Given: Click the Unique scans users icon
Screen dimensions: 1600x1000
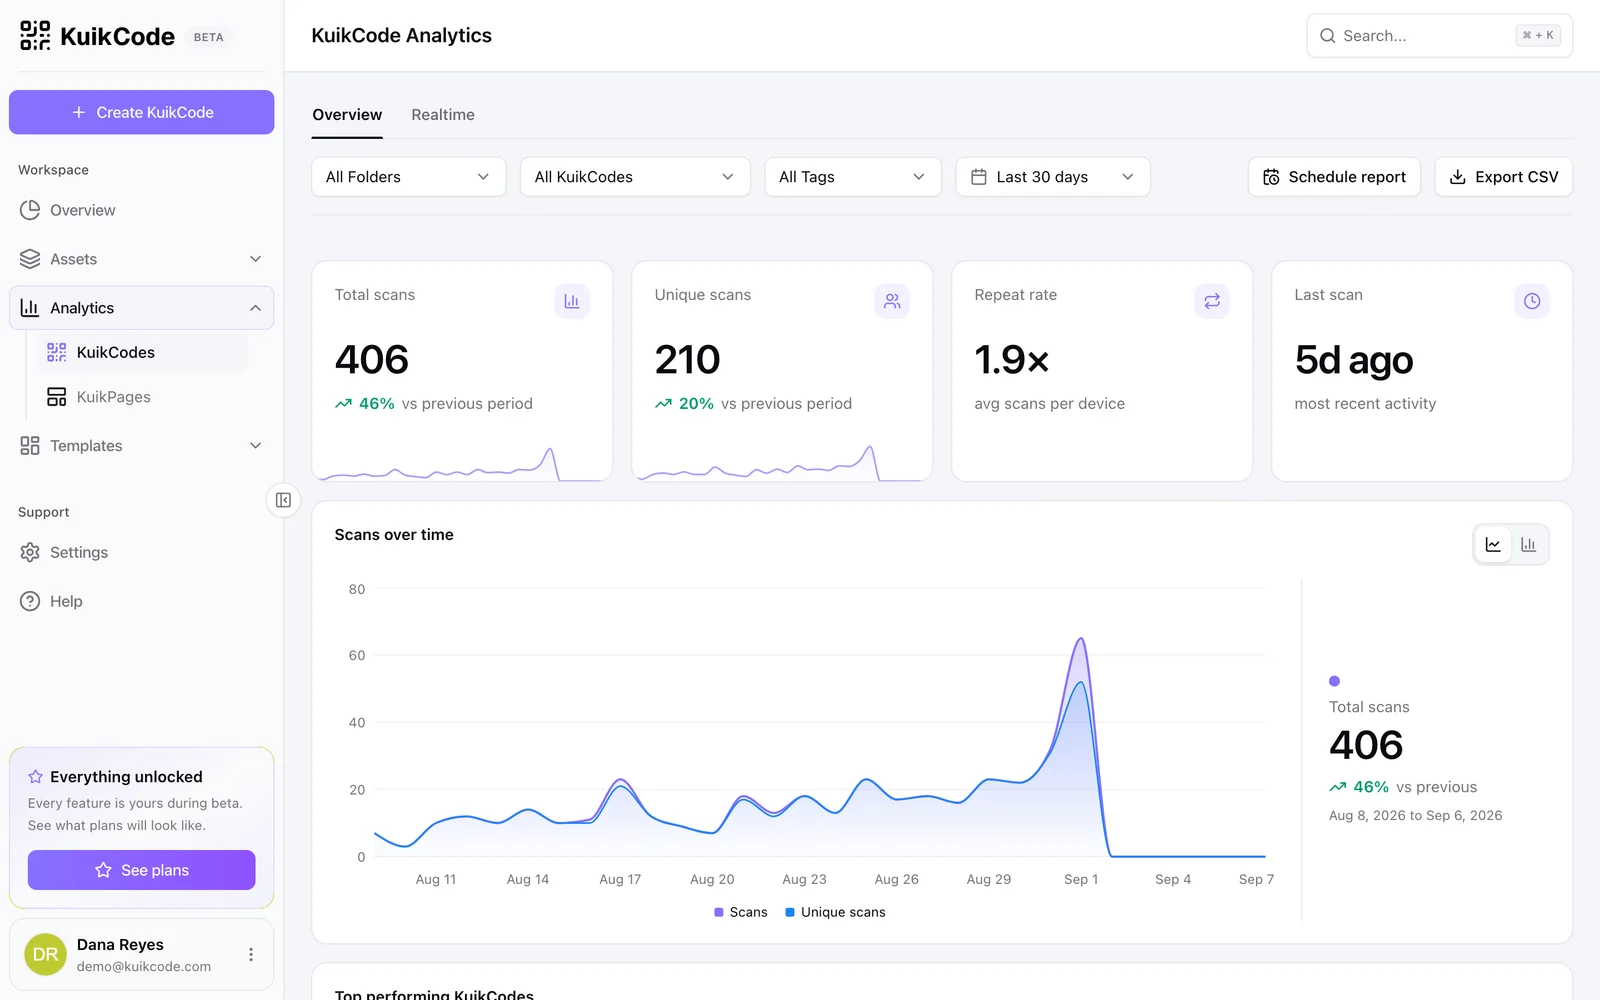Looking at the screenshot, I should coord(892,301).
